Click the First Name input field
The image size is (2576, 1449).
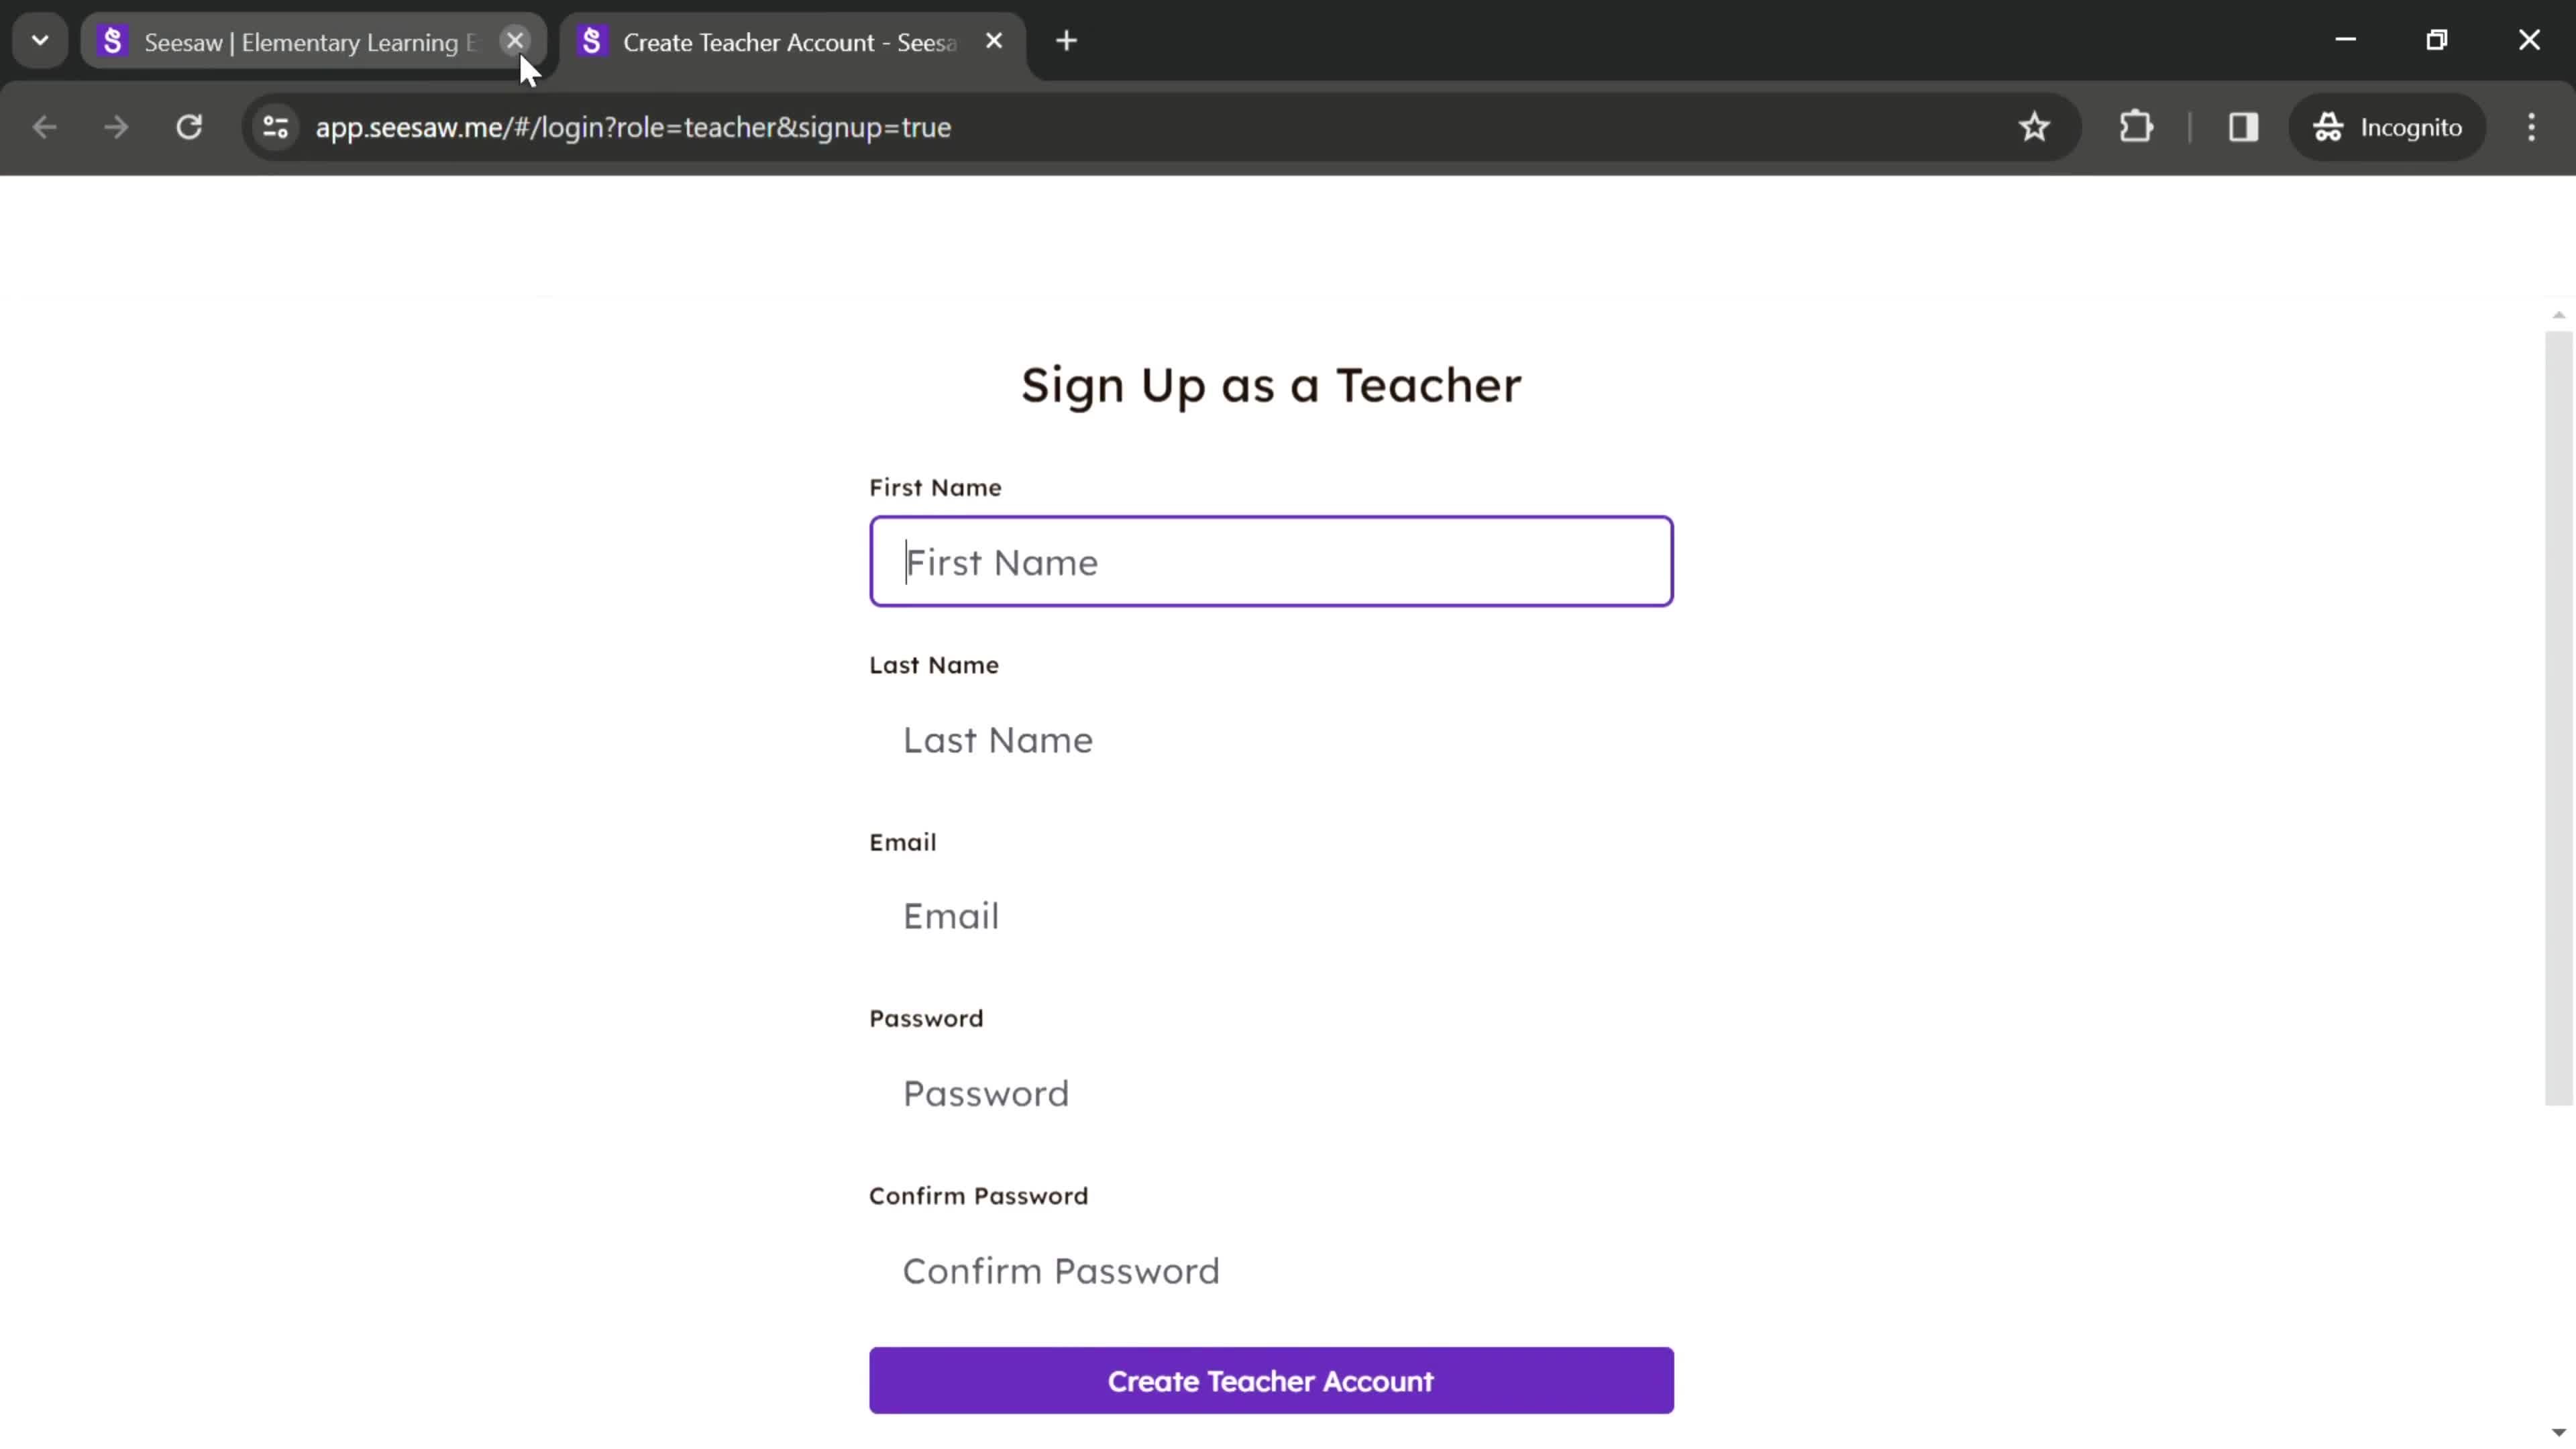coord(1271,561)
